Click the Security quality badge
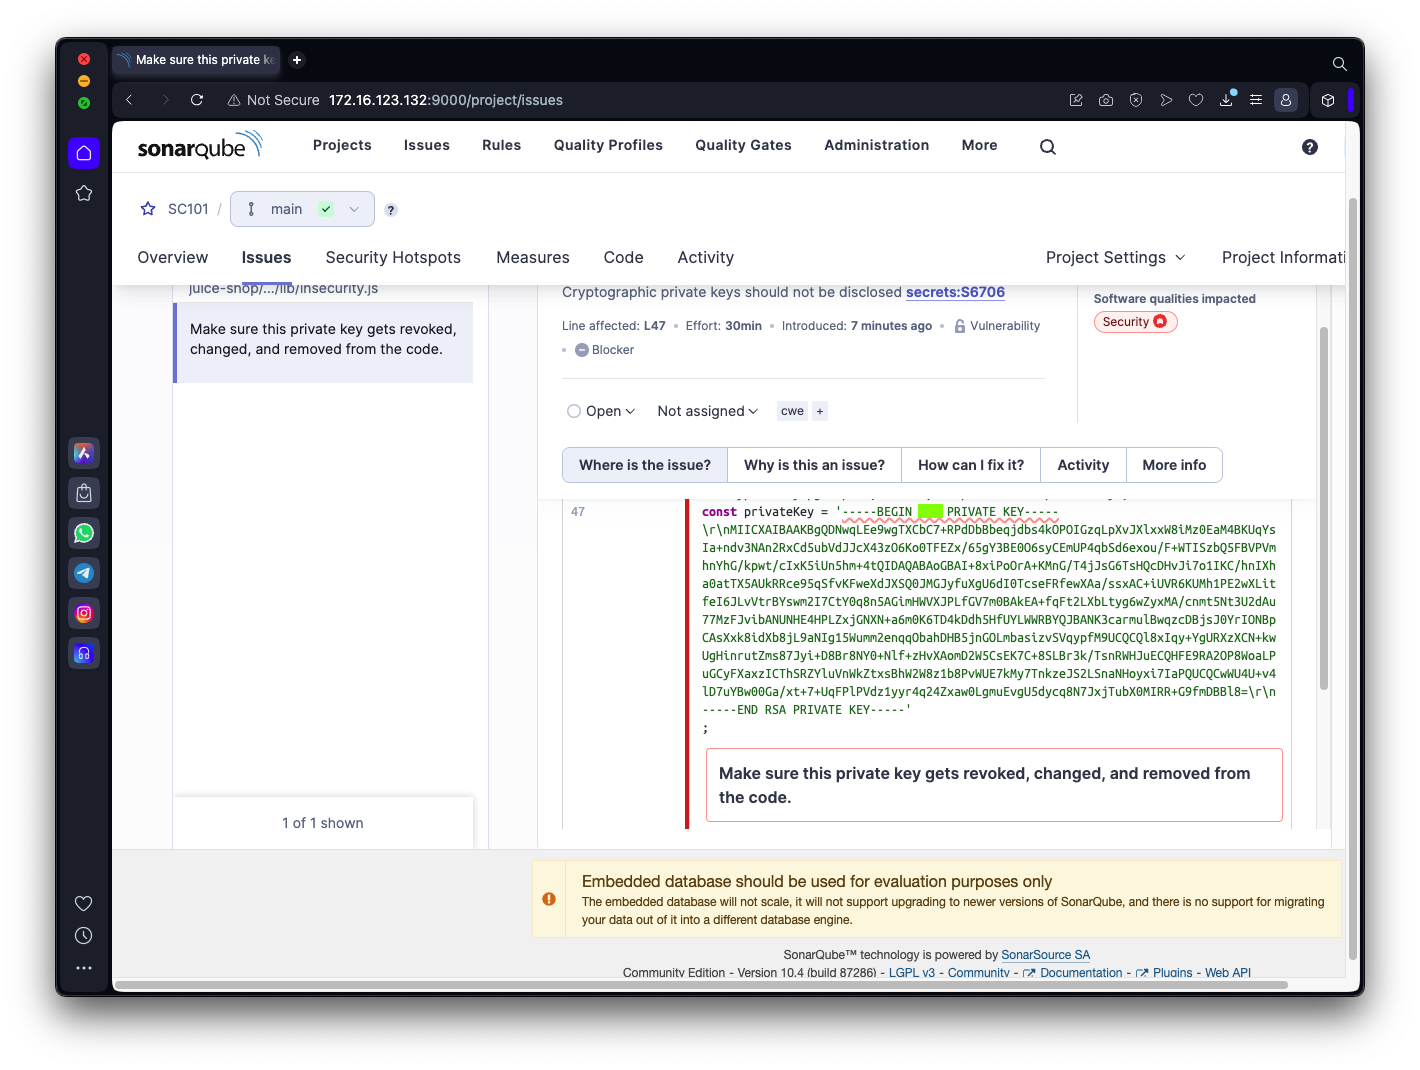Screen dimensions: 1420x1070 click(x=1135, y=322)
